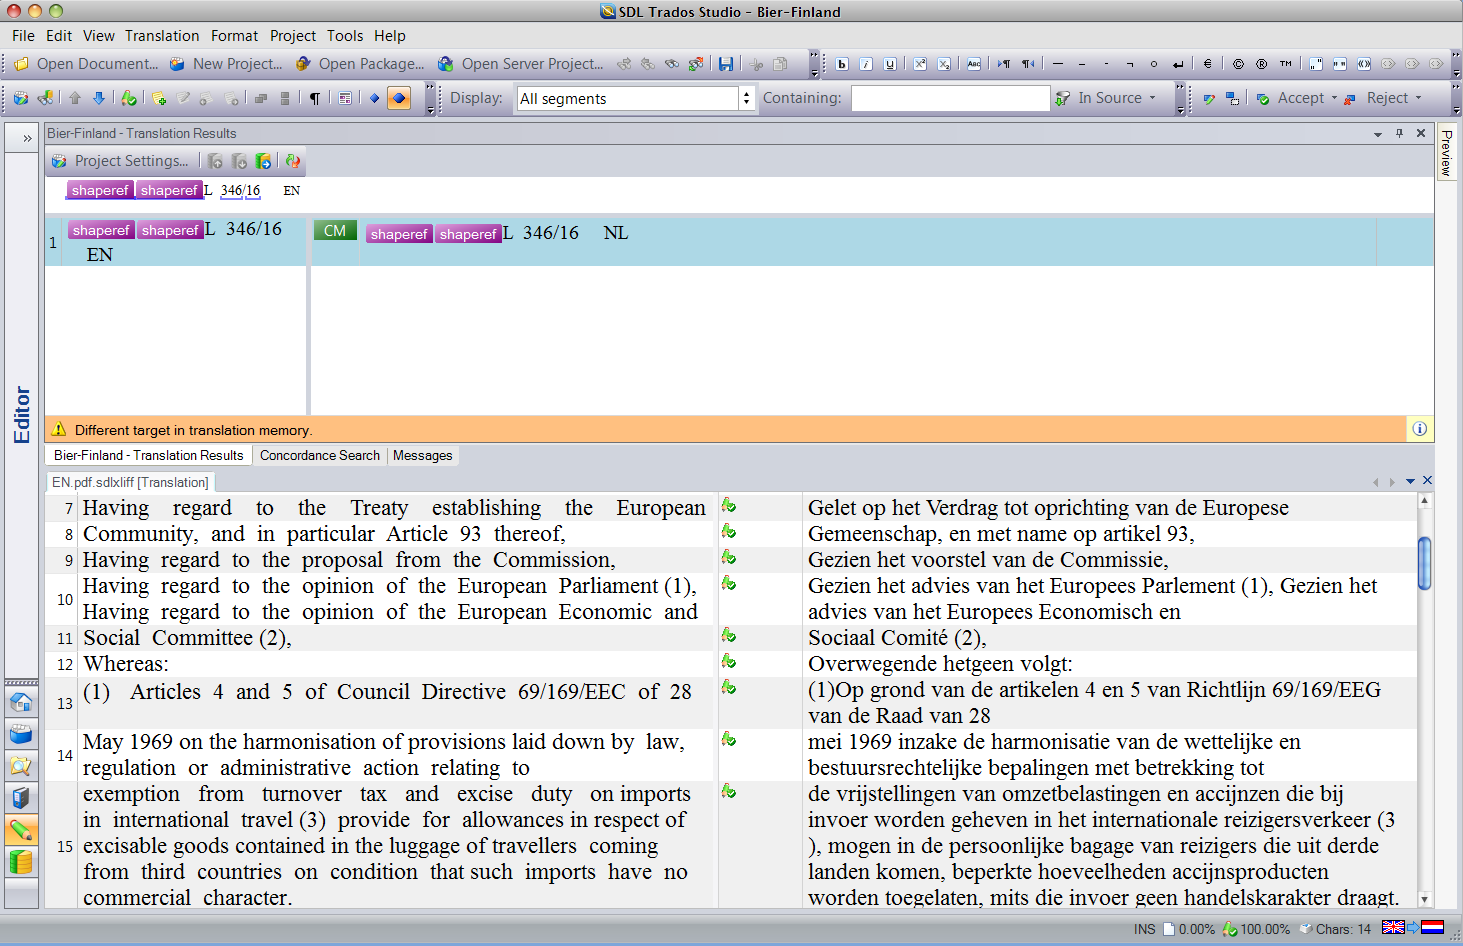Insert the euro sign symbol

(x=1207, y=64)
